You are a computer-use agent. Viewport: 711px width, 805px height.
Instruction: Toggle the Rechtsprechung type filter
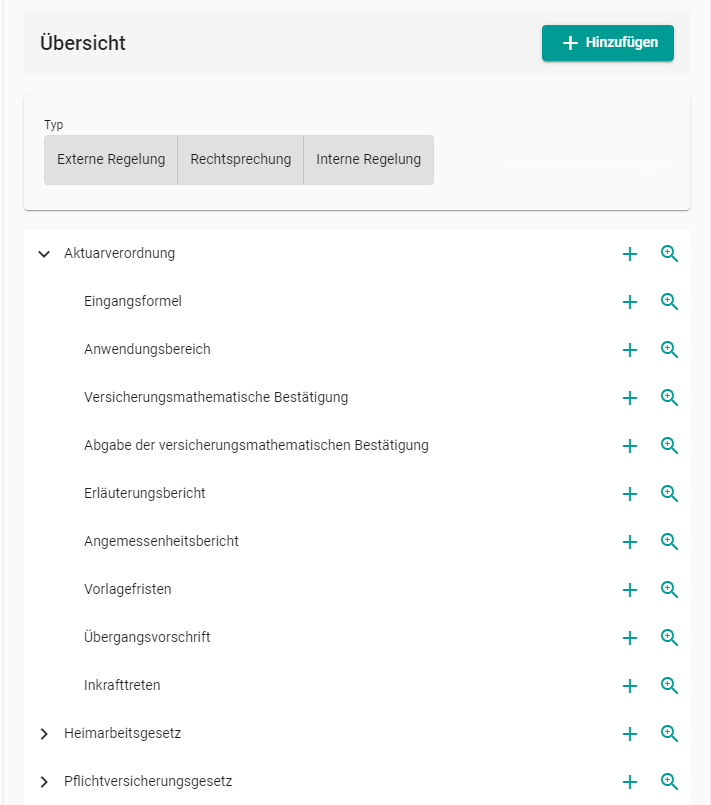241,160
